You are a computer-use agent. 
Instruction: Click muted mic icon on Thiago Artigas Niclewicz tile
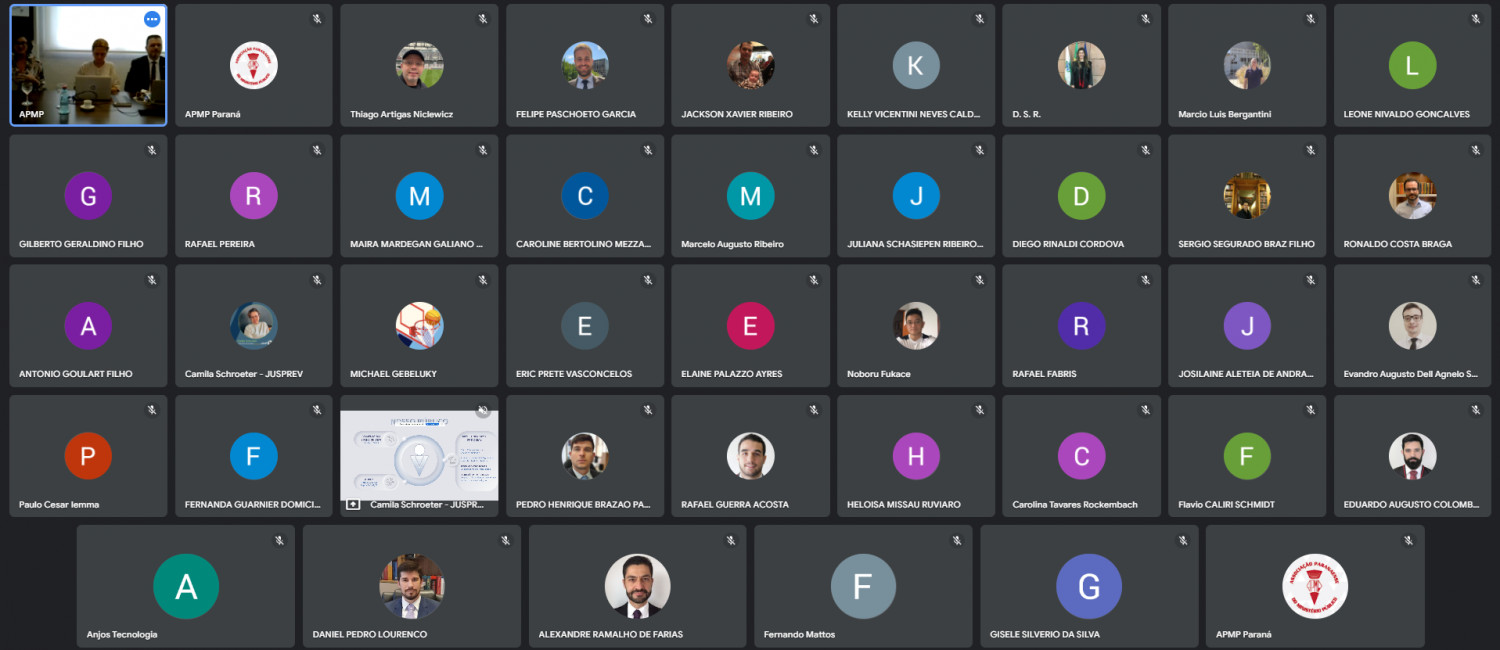[482, 19]
